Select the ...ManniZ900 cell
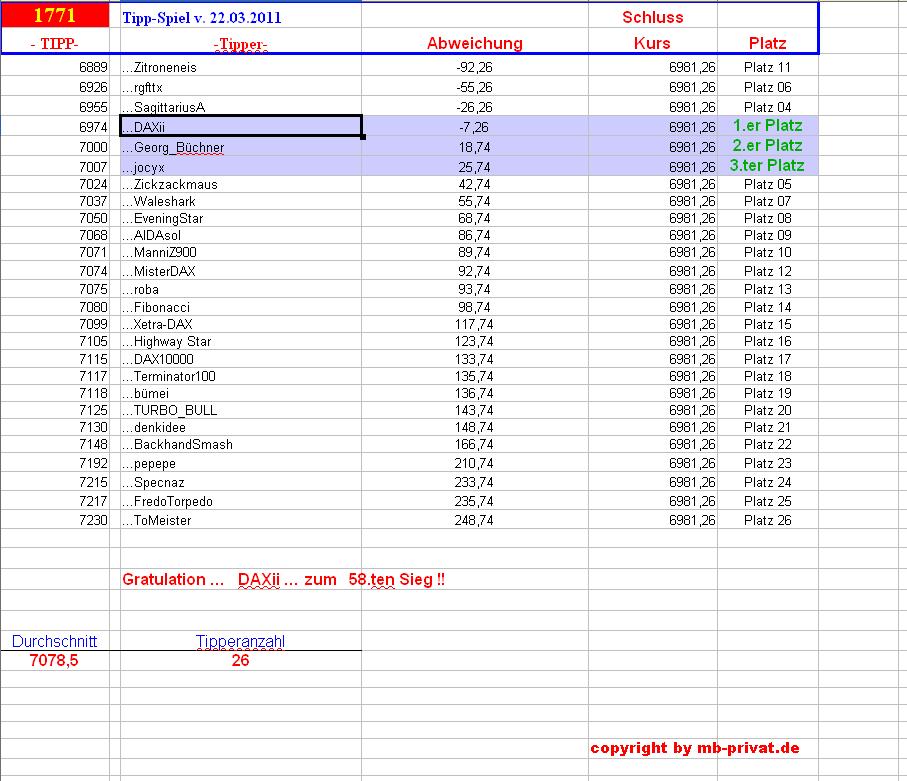This screenshot has height=781, width=907. click(x=241, y=252)
